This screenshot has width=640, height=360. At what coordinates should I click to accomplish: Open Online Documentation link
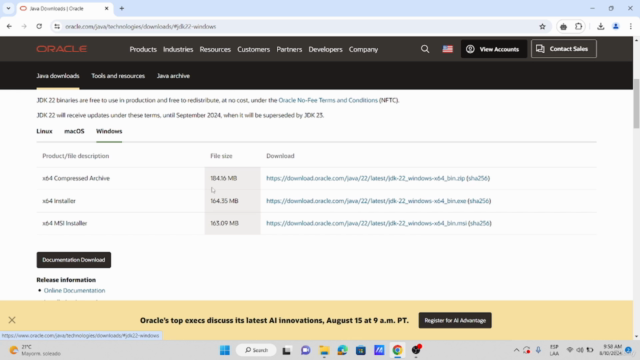[74, 291]
